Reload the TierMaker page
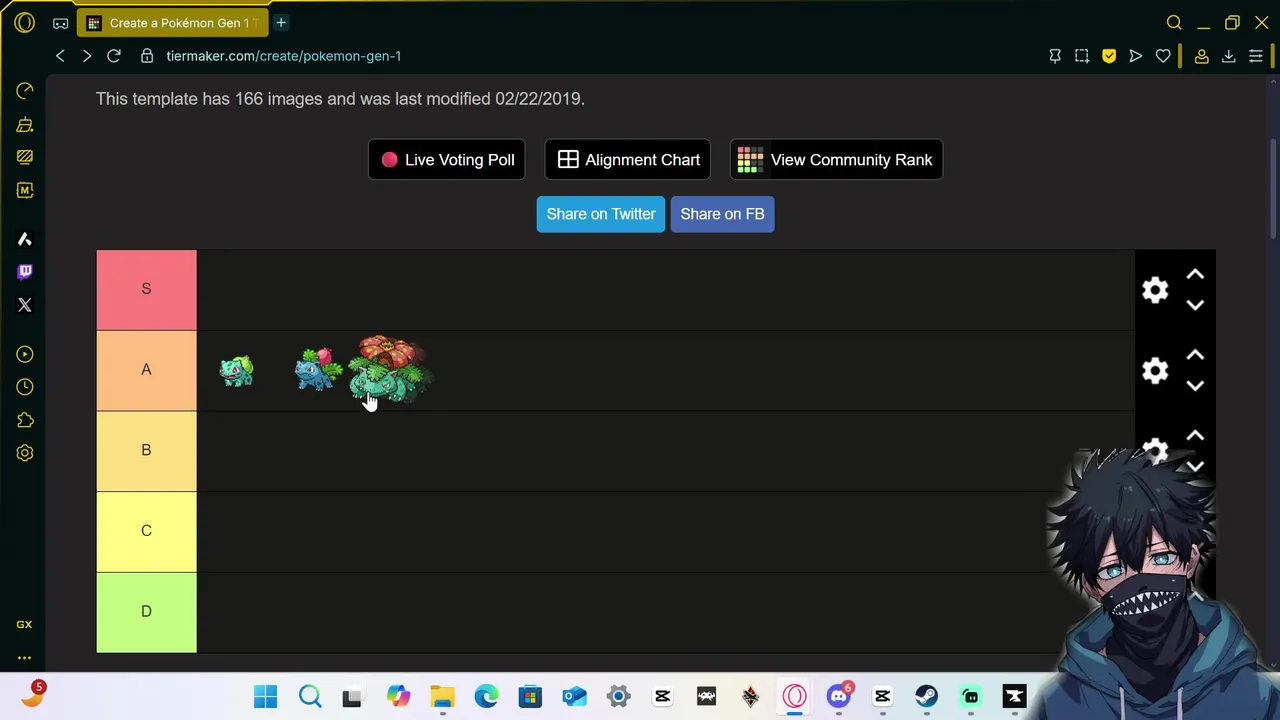 click(114, 56)
